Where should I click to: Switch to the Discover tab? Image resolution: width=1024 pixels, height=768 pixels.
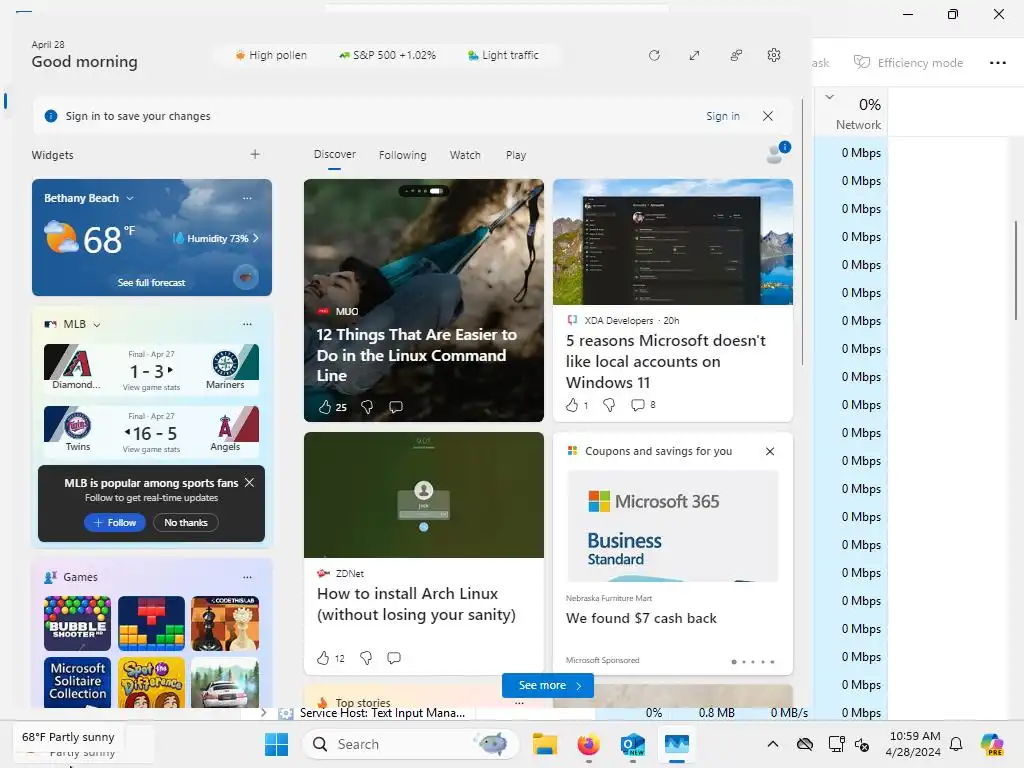coord(334,154)
